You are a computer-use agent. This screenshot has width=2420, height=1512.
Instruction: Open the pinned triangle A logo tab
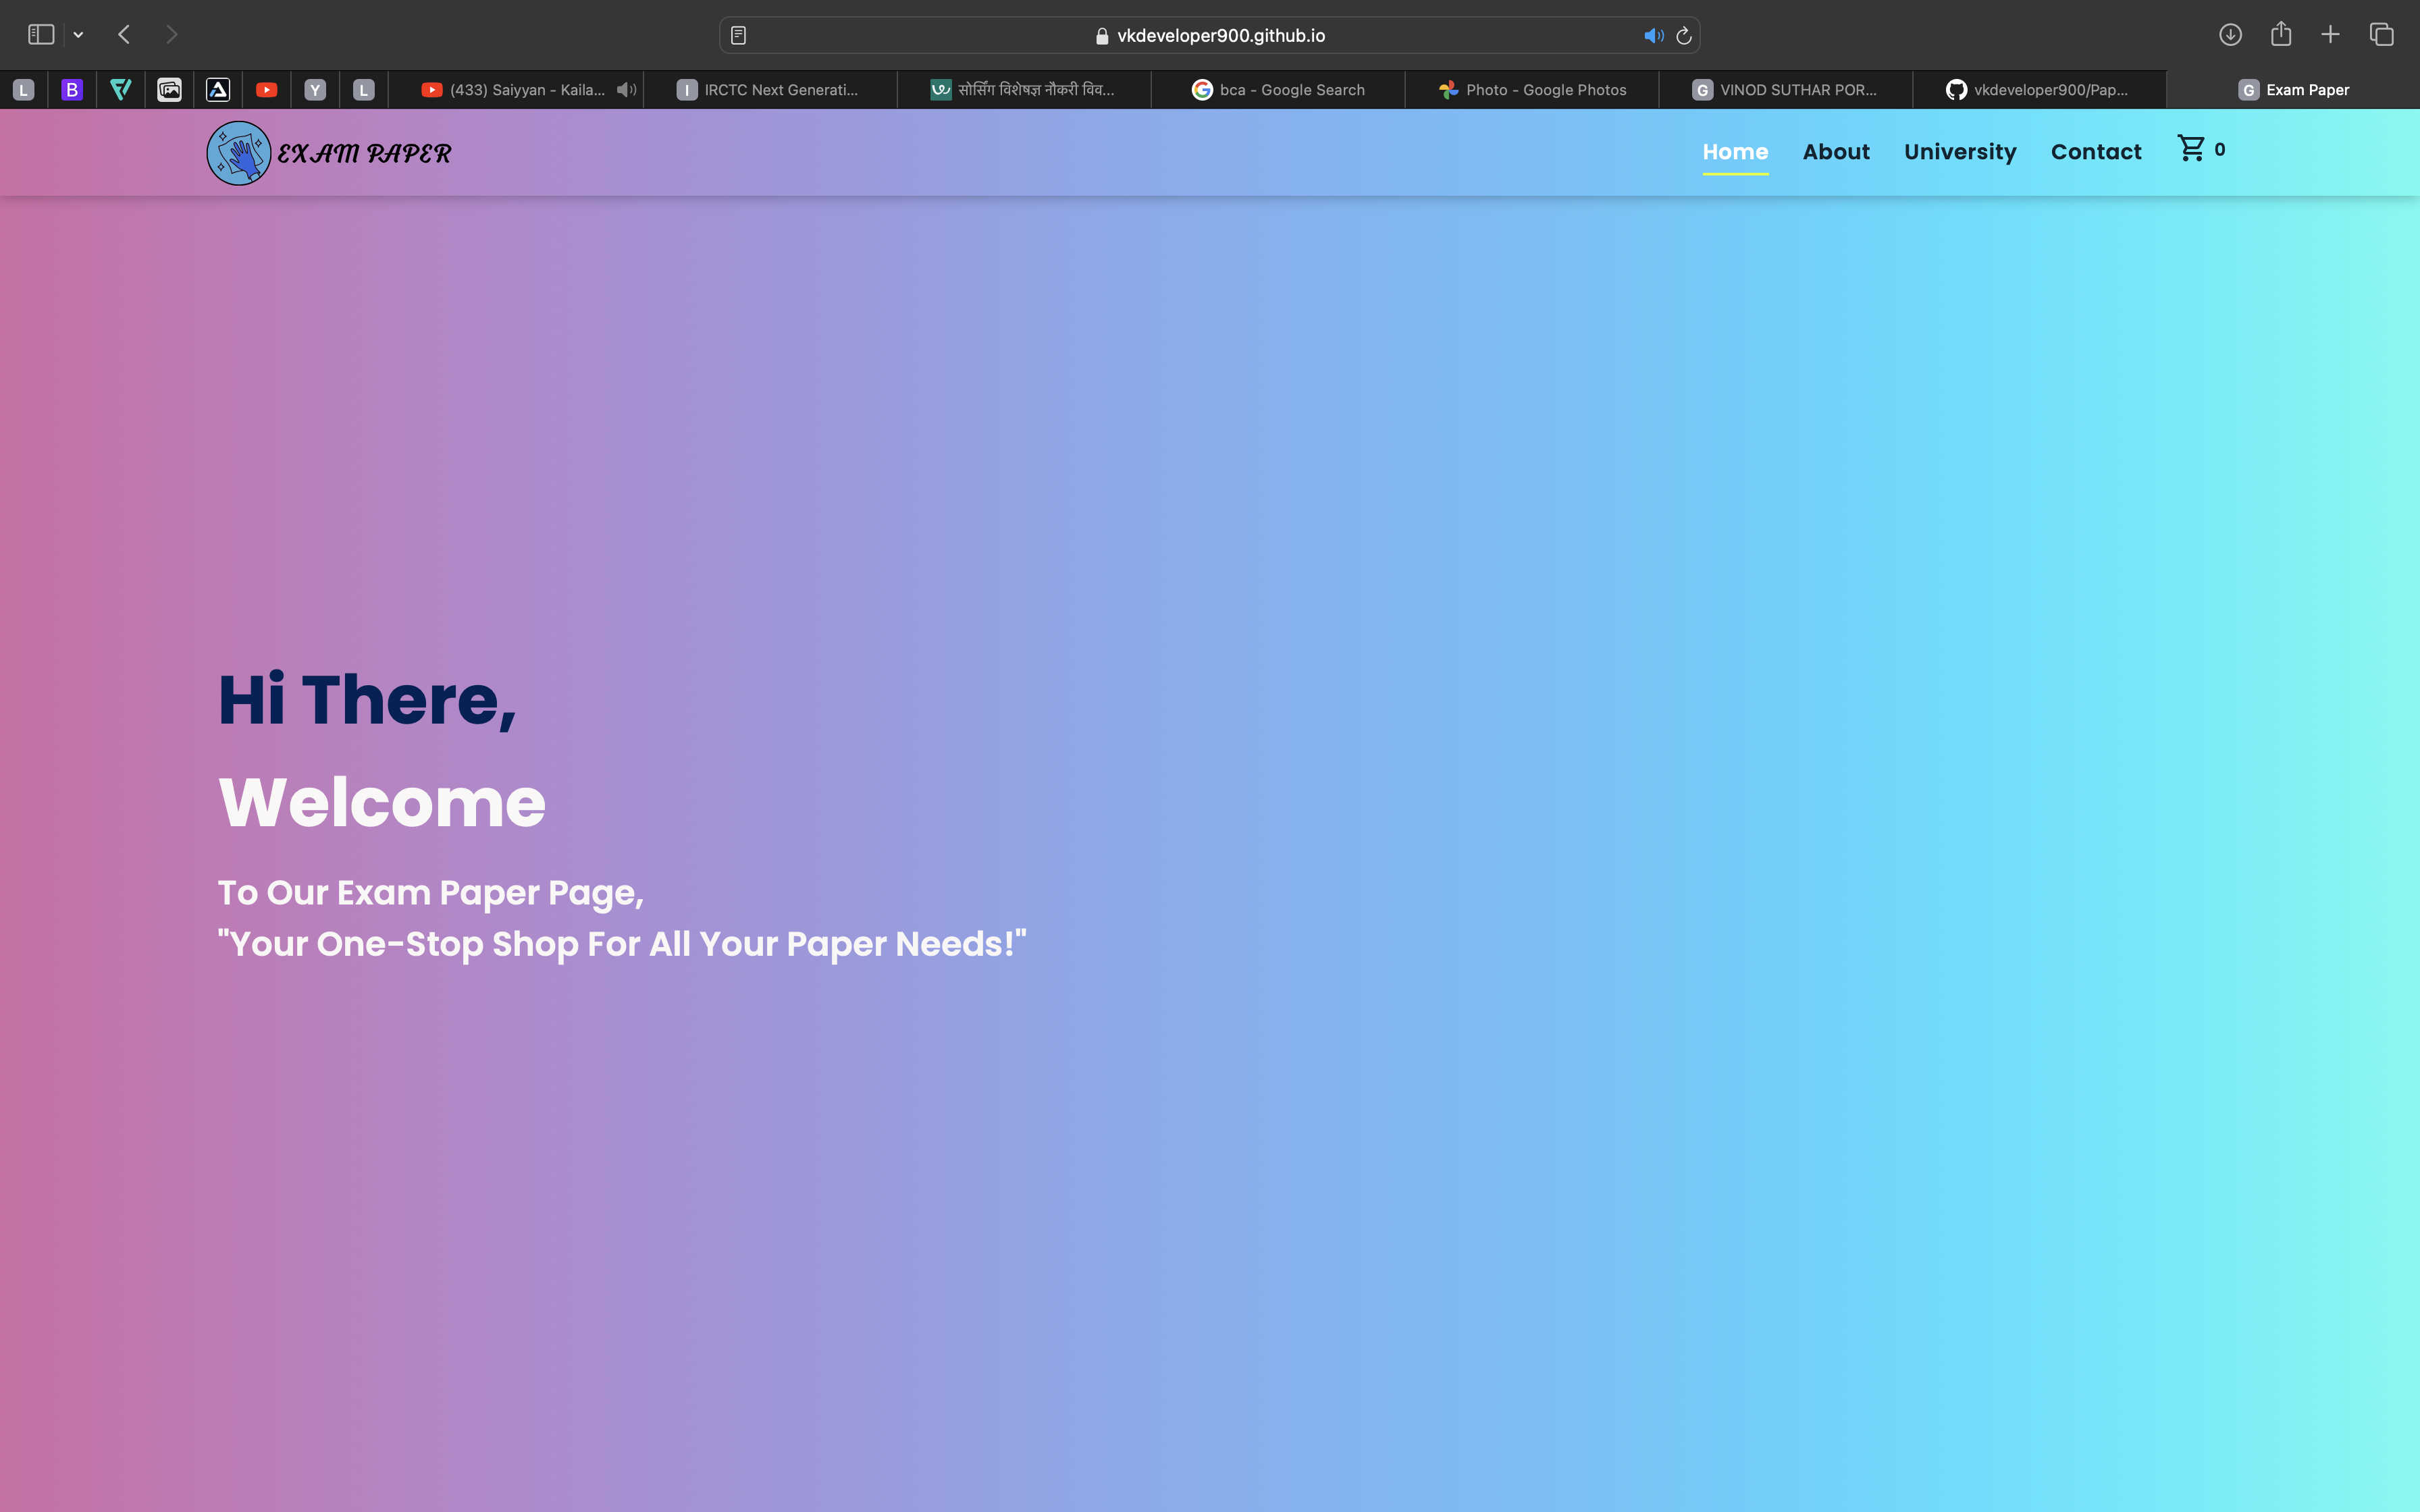coord(218,90)
